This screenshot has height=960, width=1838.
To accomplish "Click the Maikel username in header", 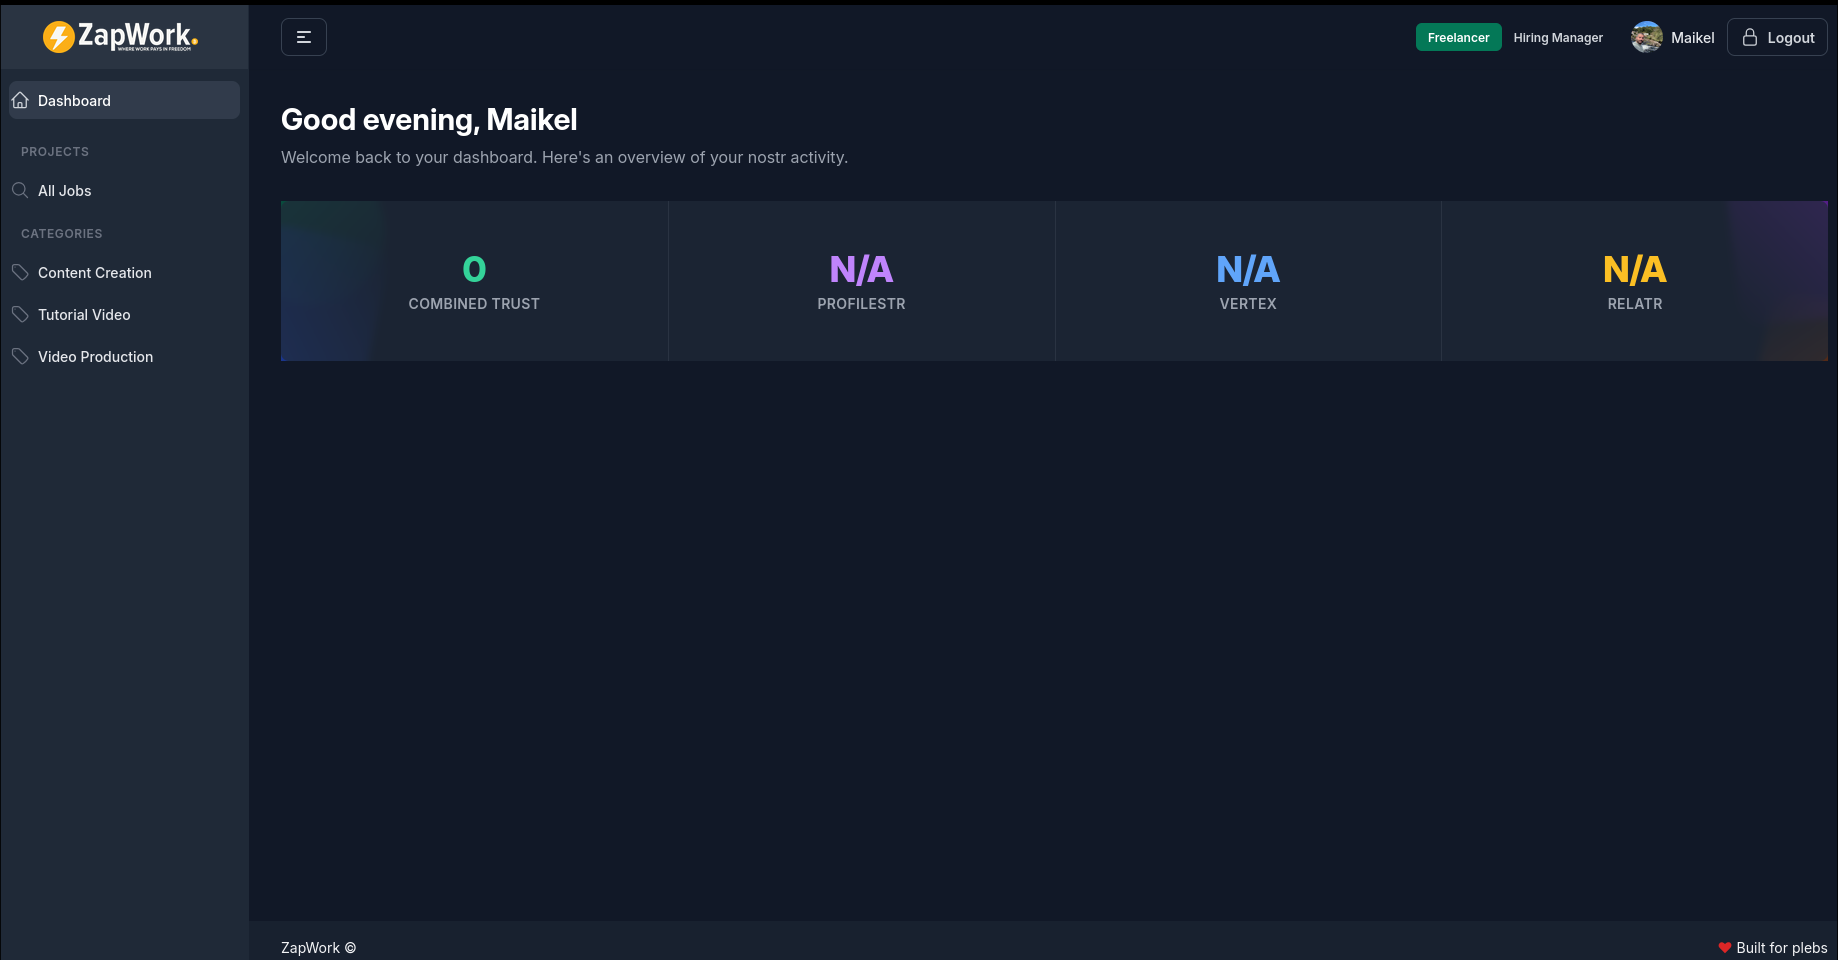I will tap(1692, 37).
